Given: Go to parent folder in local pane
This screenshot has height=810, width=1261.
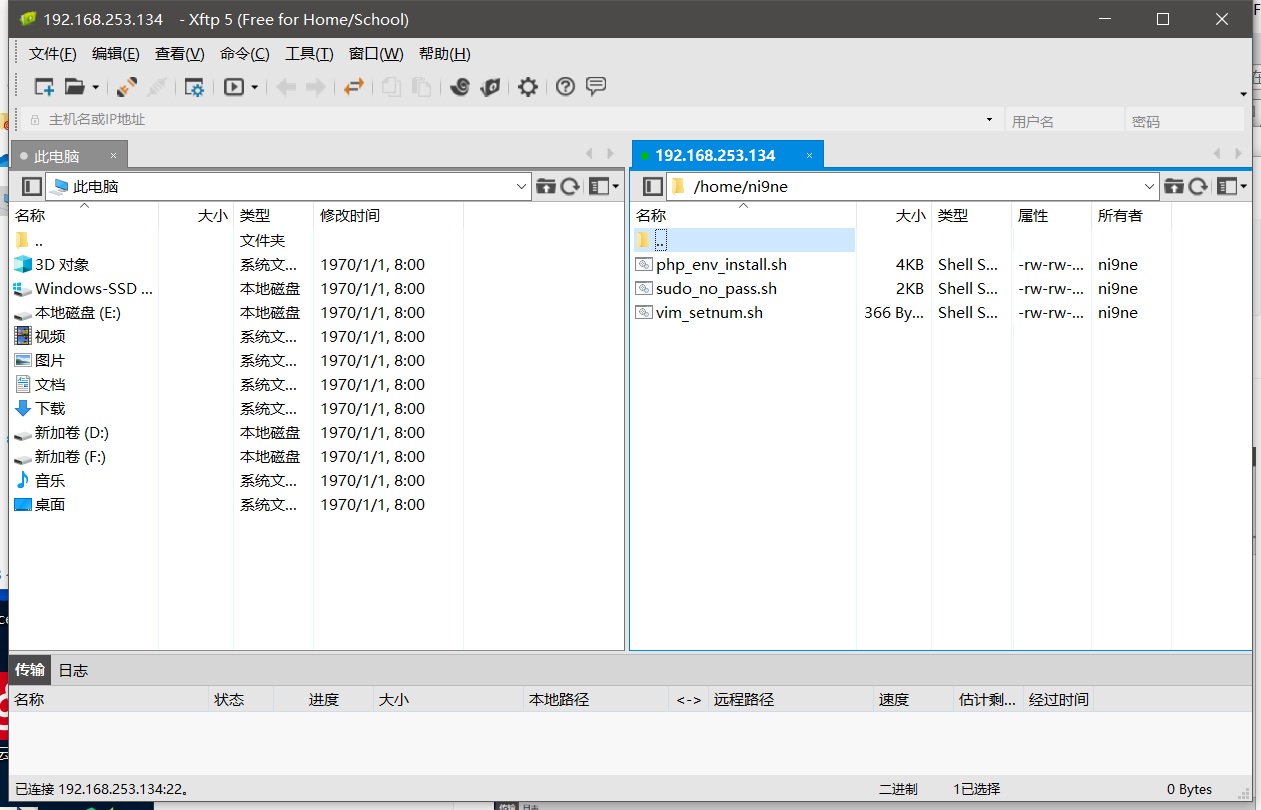Looking at the screenshot, I should tap(546, 186).
